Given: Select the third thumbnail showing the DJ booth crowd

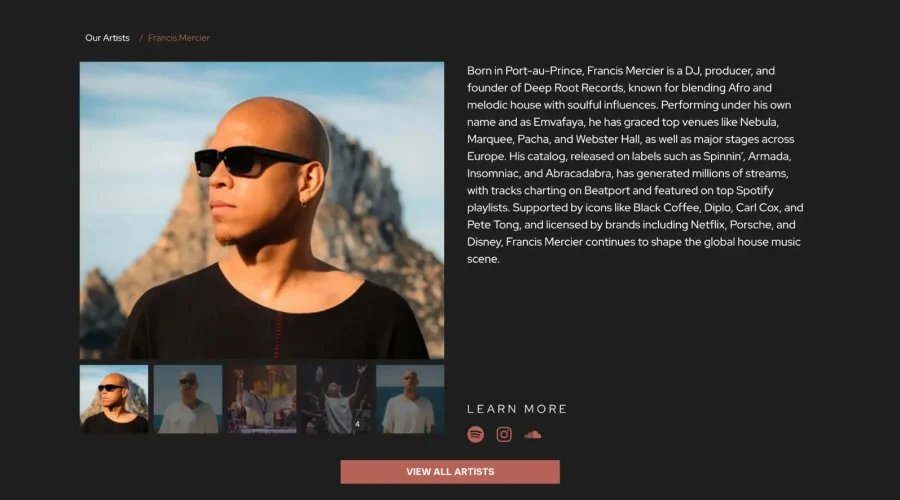Looking at the screenshot, I should click(262, 399).
